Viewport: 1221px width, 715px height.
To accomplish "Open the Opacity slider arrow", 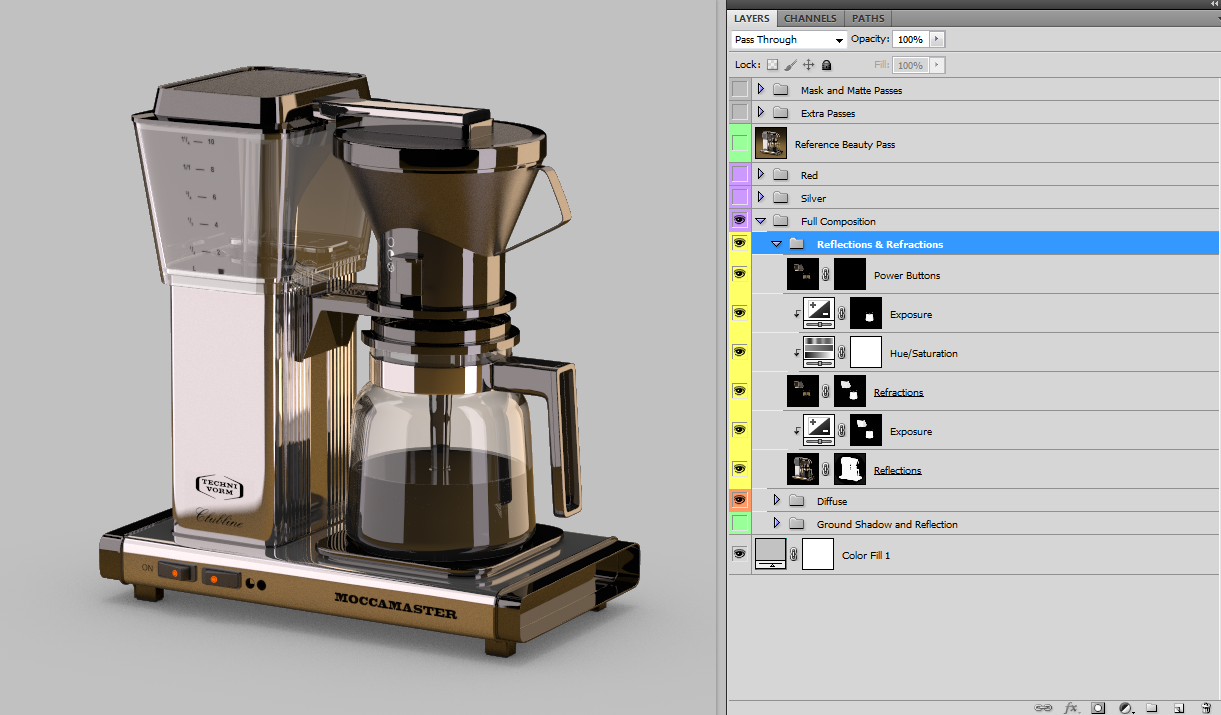I will (937, 40).
